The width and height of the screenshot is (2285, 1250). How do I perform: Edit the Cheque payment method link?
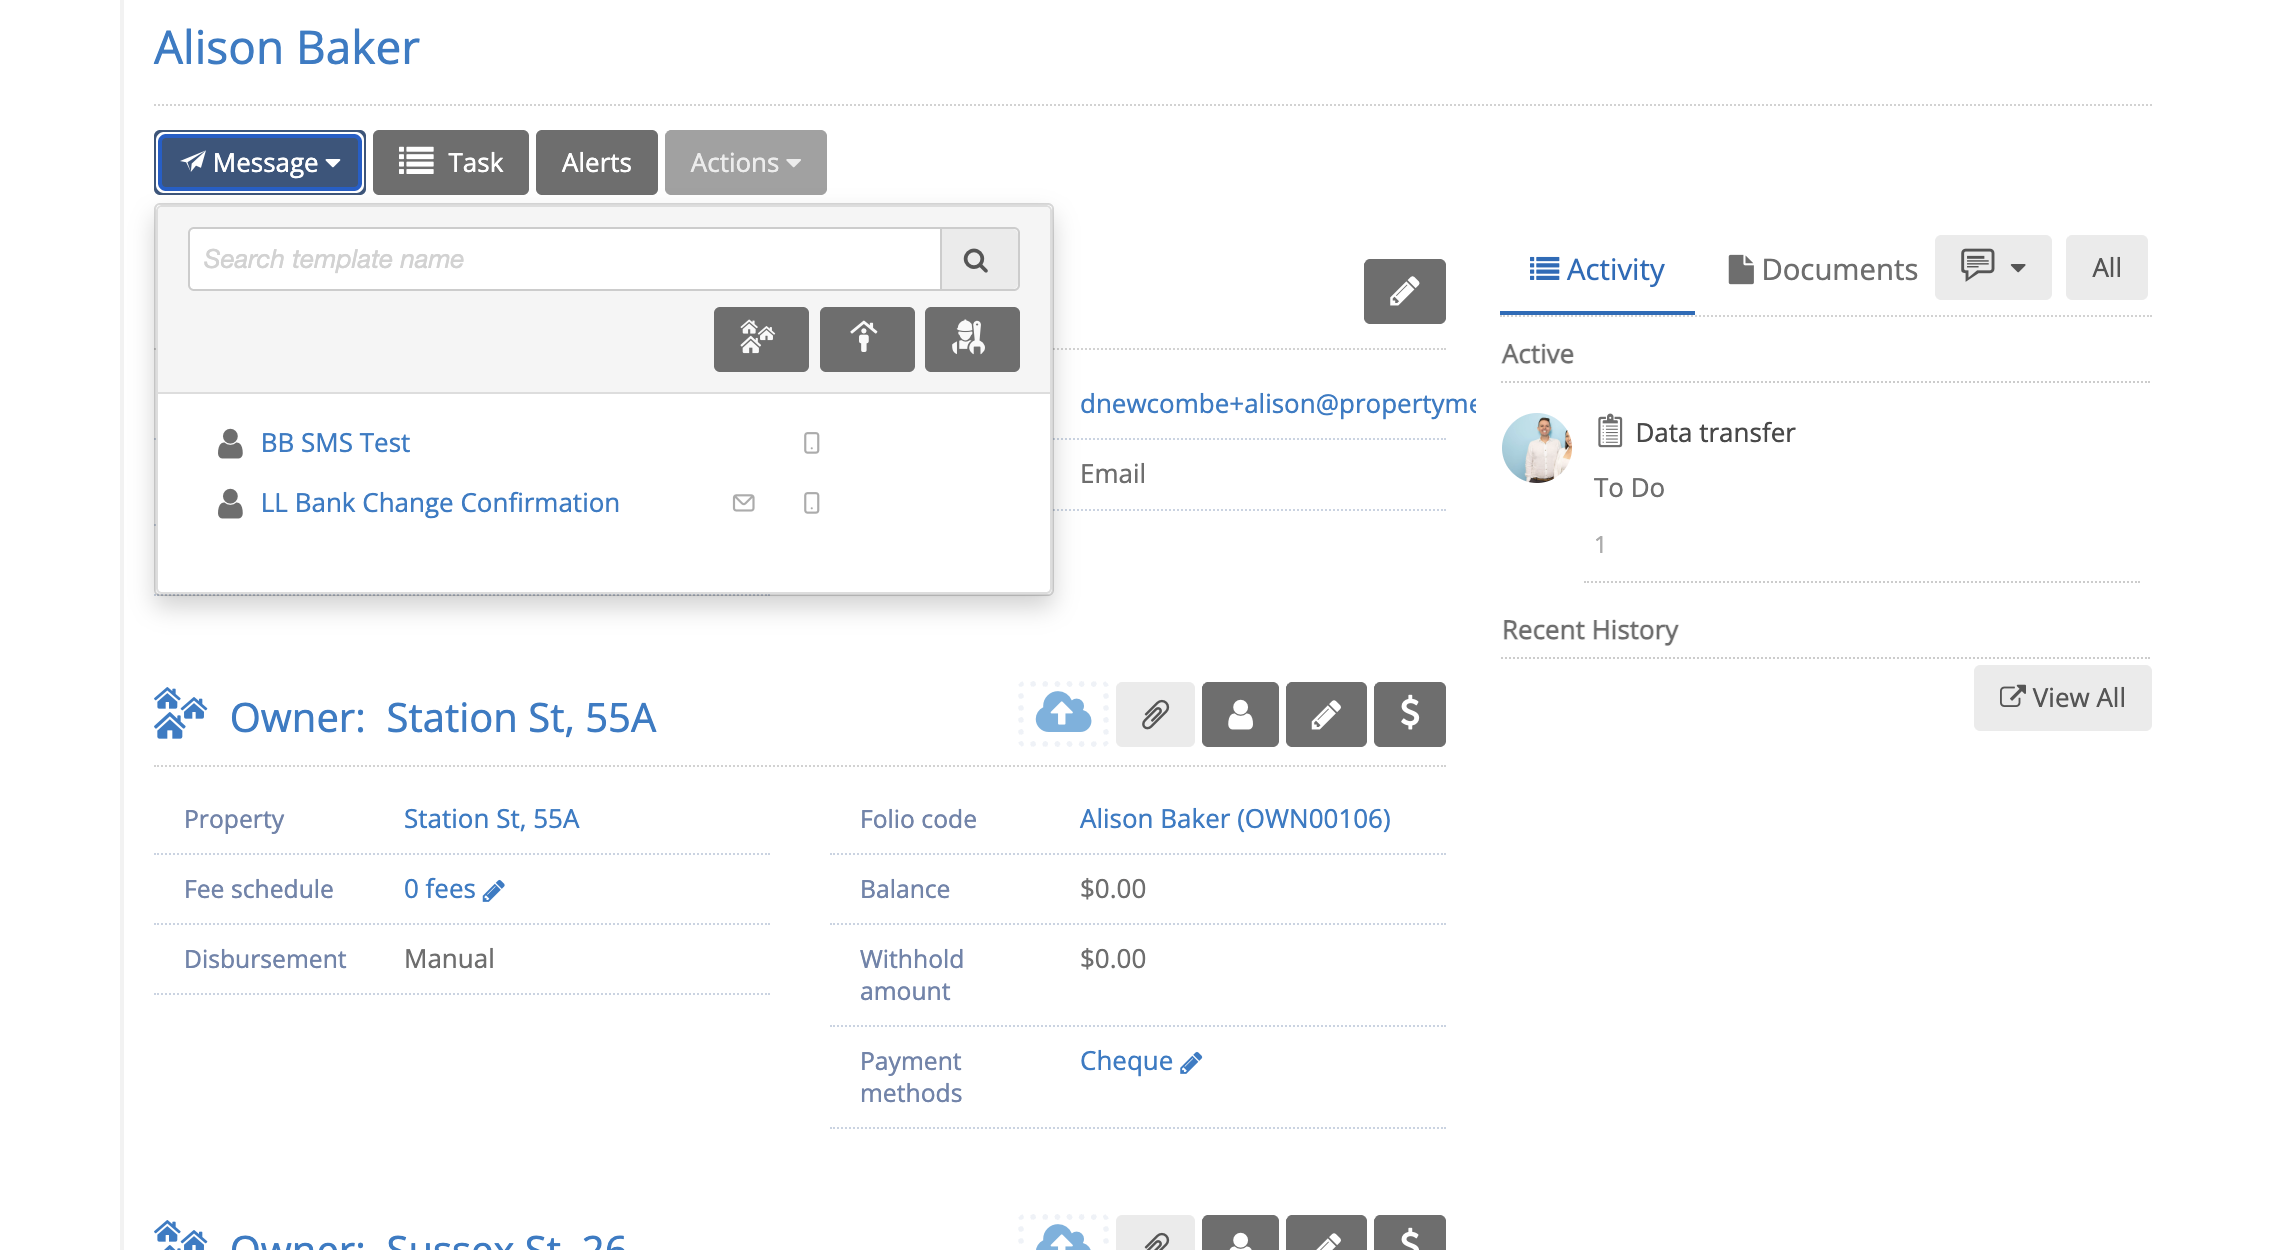tap(1140, 1061)
